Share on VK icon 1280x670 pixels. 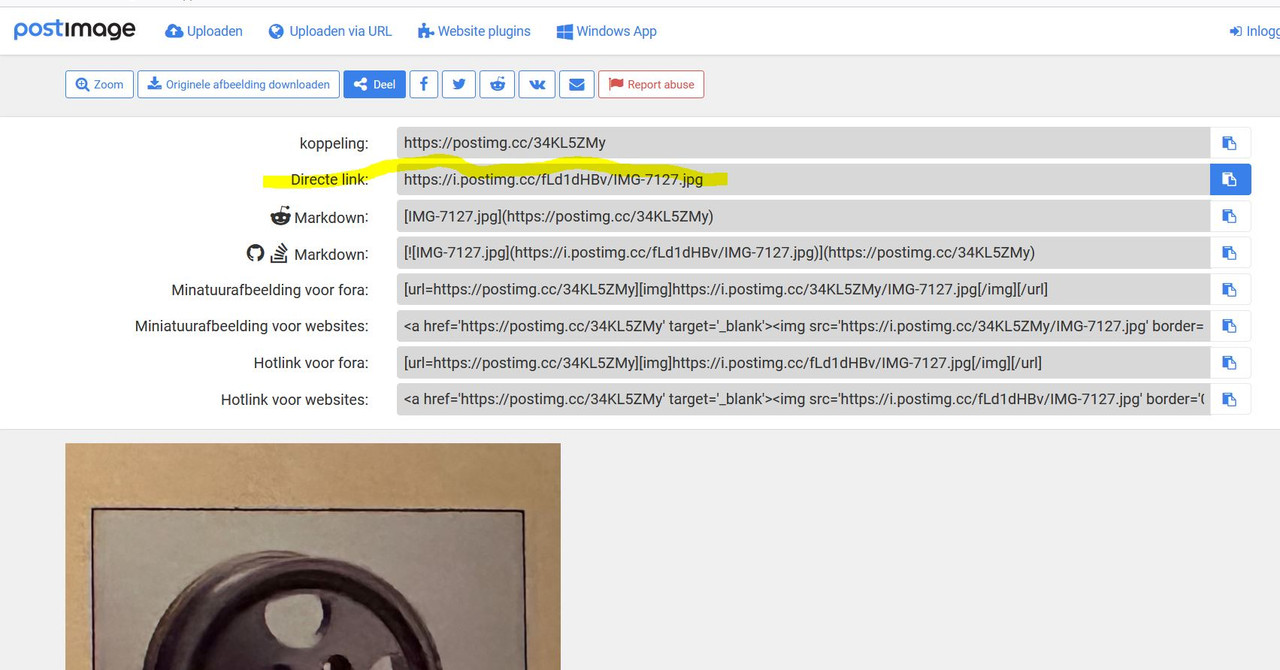coord(537,84)
